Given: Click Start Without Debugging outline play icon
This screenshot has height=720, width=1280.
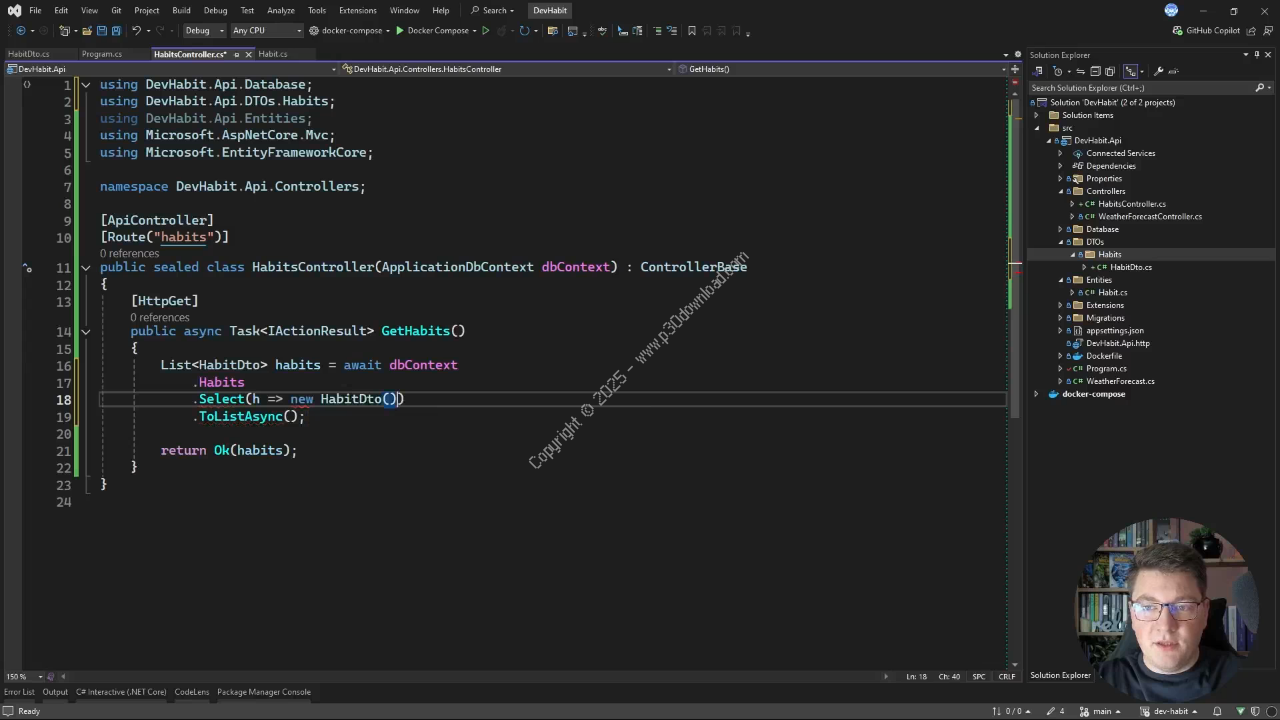Looking at the screenshot, I should tap(485, 31).
